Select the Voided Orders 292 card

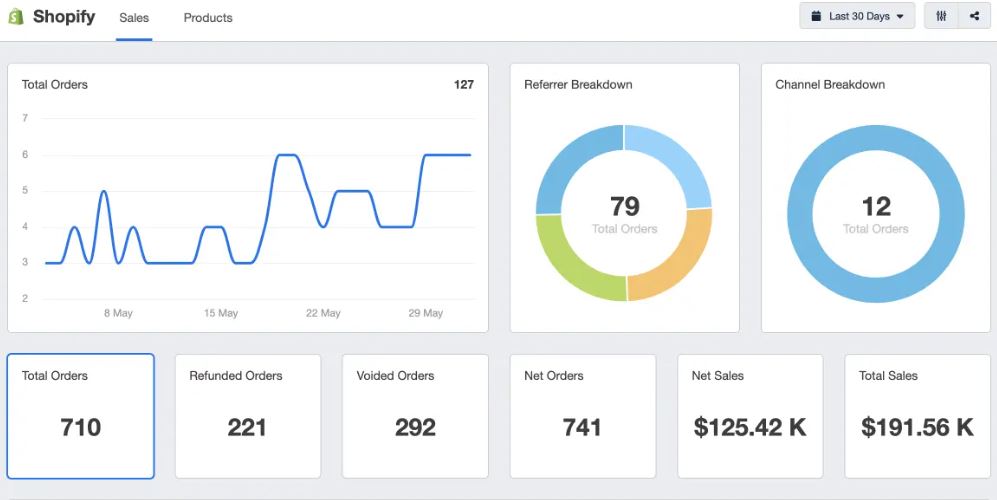click(x=415, y=416)
